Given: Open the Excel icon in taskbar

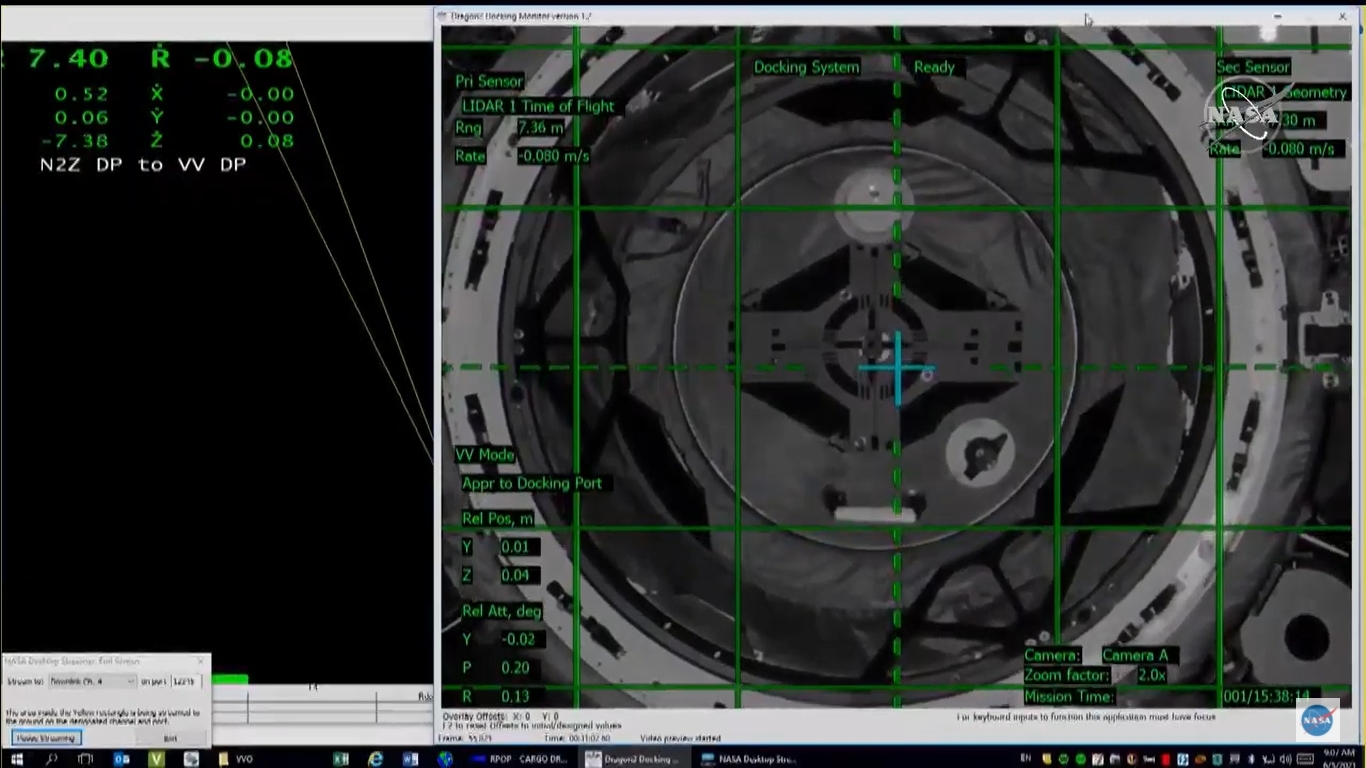Looking at the screenshot, I should [340, 759].
